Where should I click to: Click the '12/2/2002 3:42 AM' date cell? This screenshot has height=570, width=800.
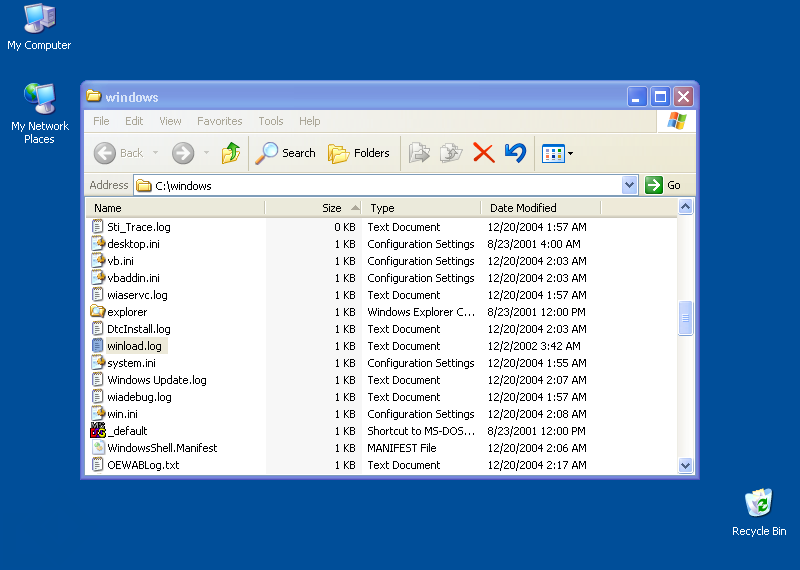point(534,346)
